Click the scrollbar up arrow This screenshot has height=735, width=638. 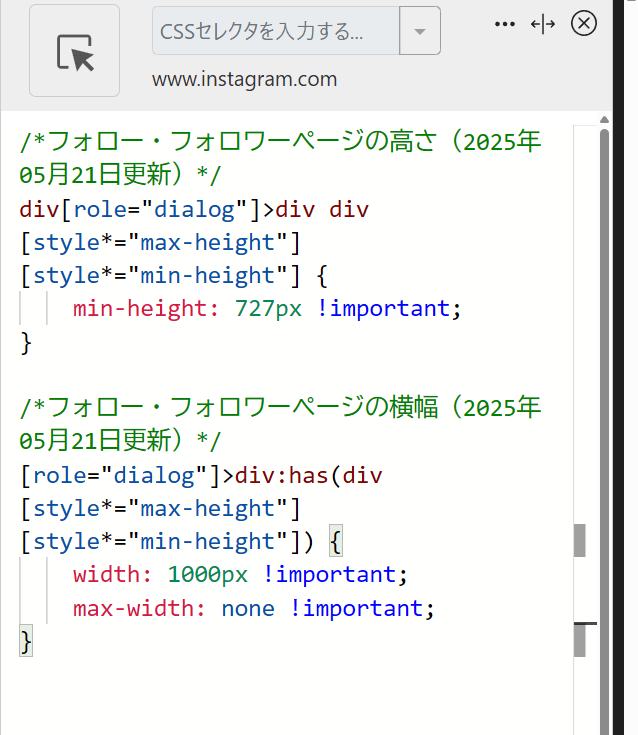[604, 120]
